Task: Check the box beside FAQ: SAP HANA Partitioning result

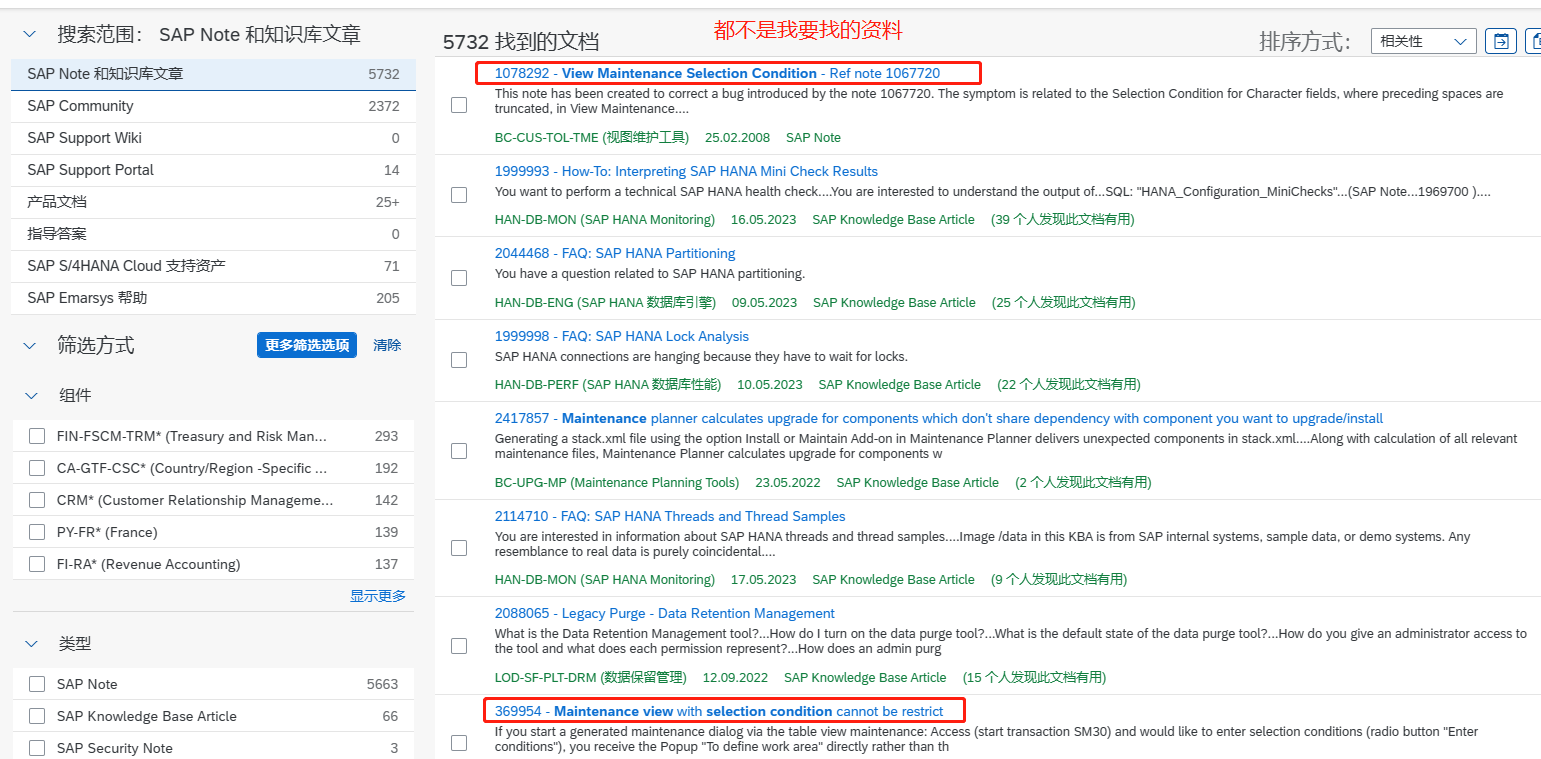Action: coord(459,277)
